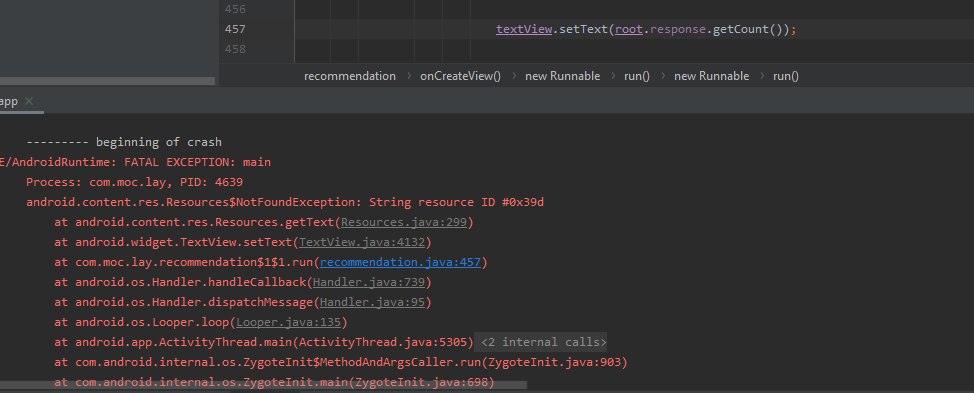Click 'Process: com.moc.lay, PID: 4639' line
The image size is (974, 393).
pos(134,183)
